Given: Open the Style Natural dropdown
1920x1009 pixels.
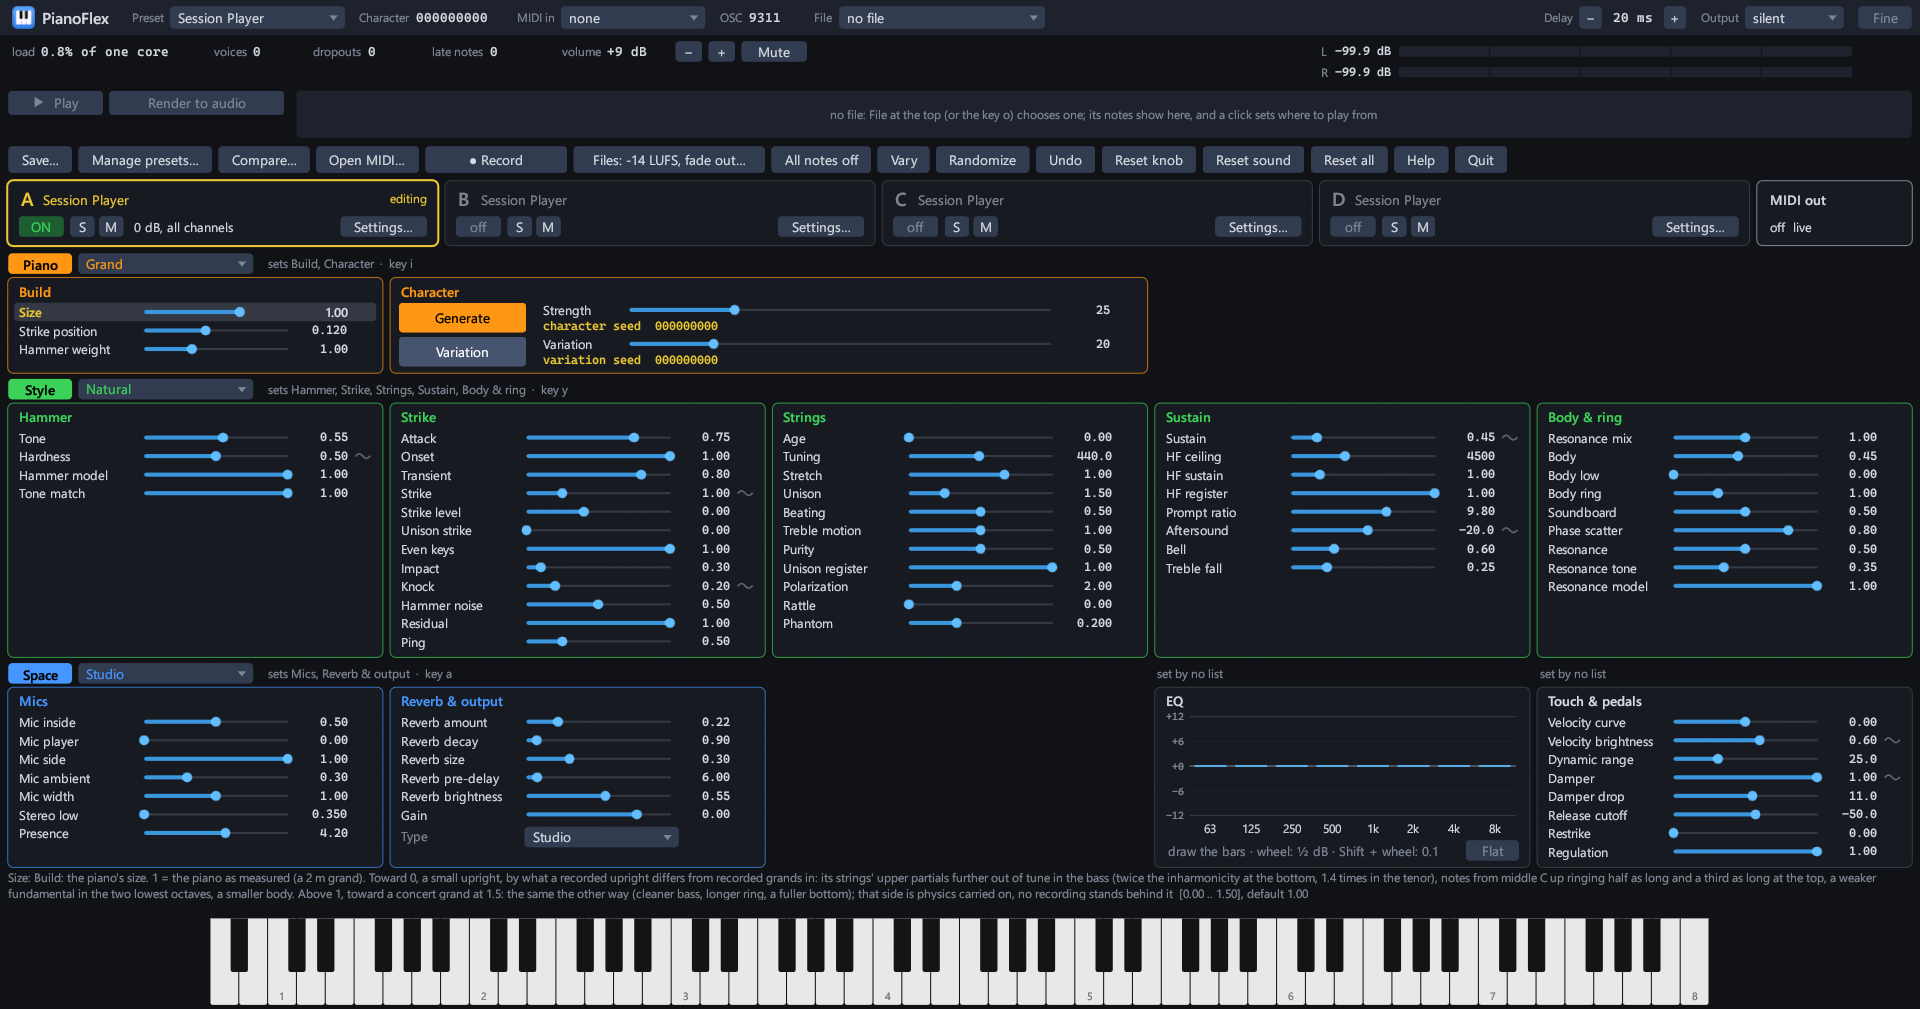Looking at the screenshot, I should click(165, 390).
